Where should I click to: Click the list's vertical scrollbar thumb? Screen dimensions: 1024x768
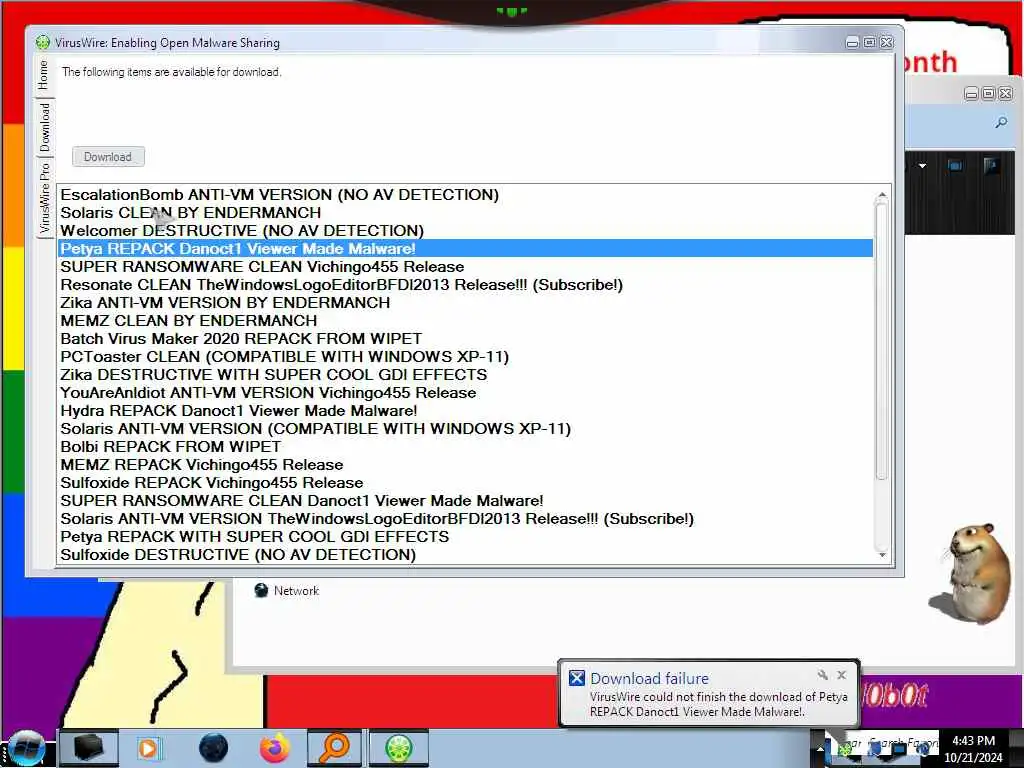882,342
